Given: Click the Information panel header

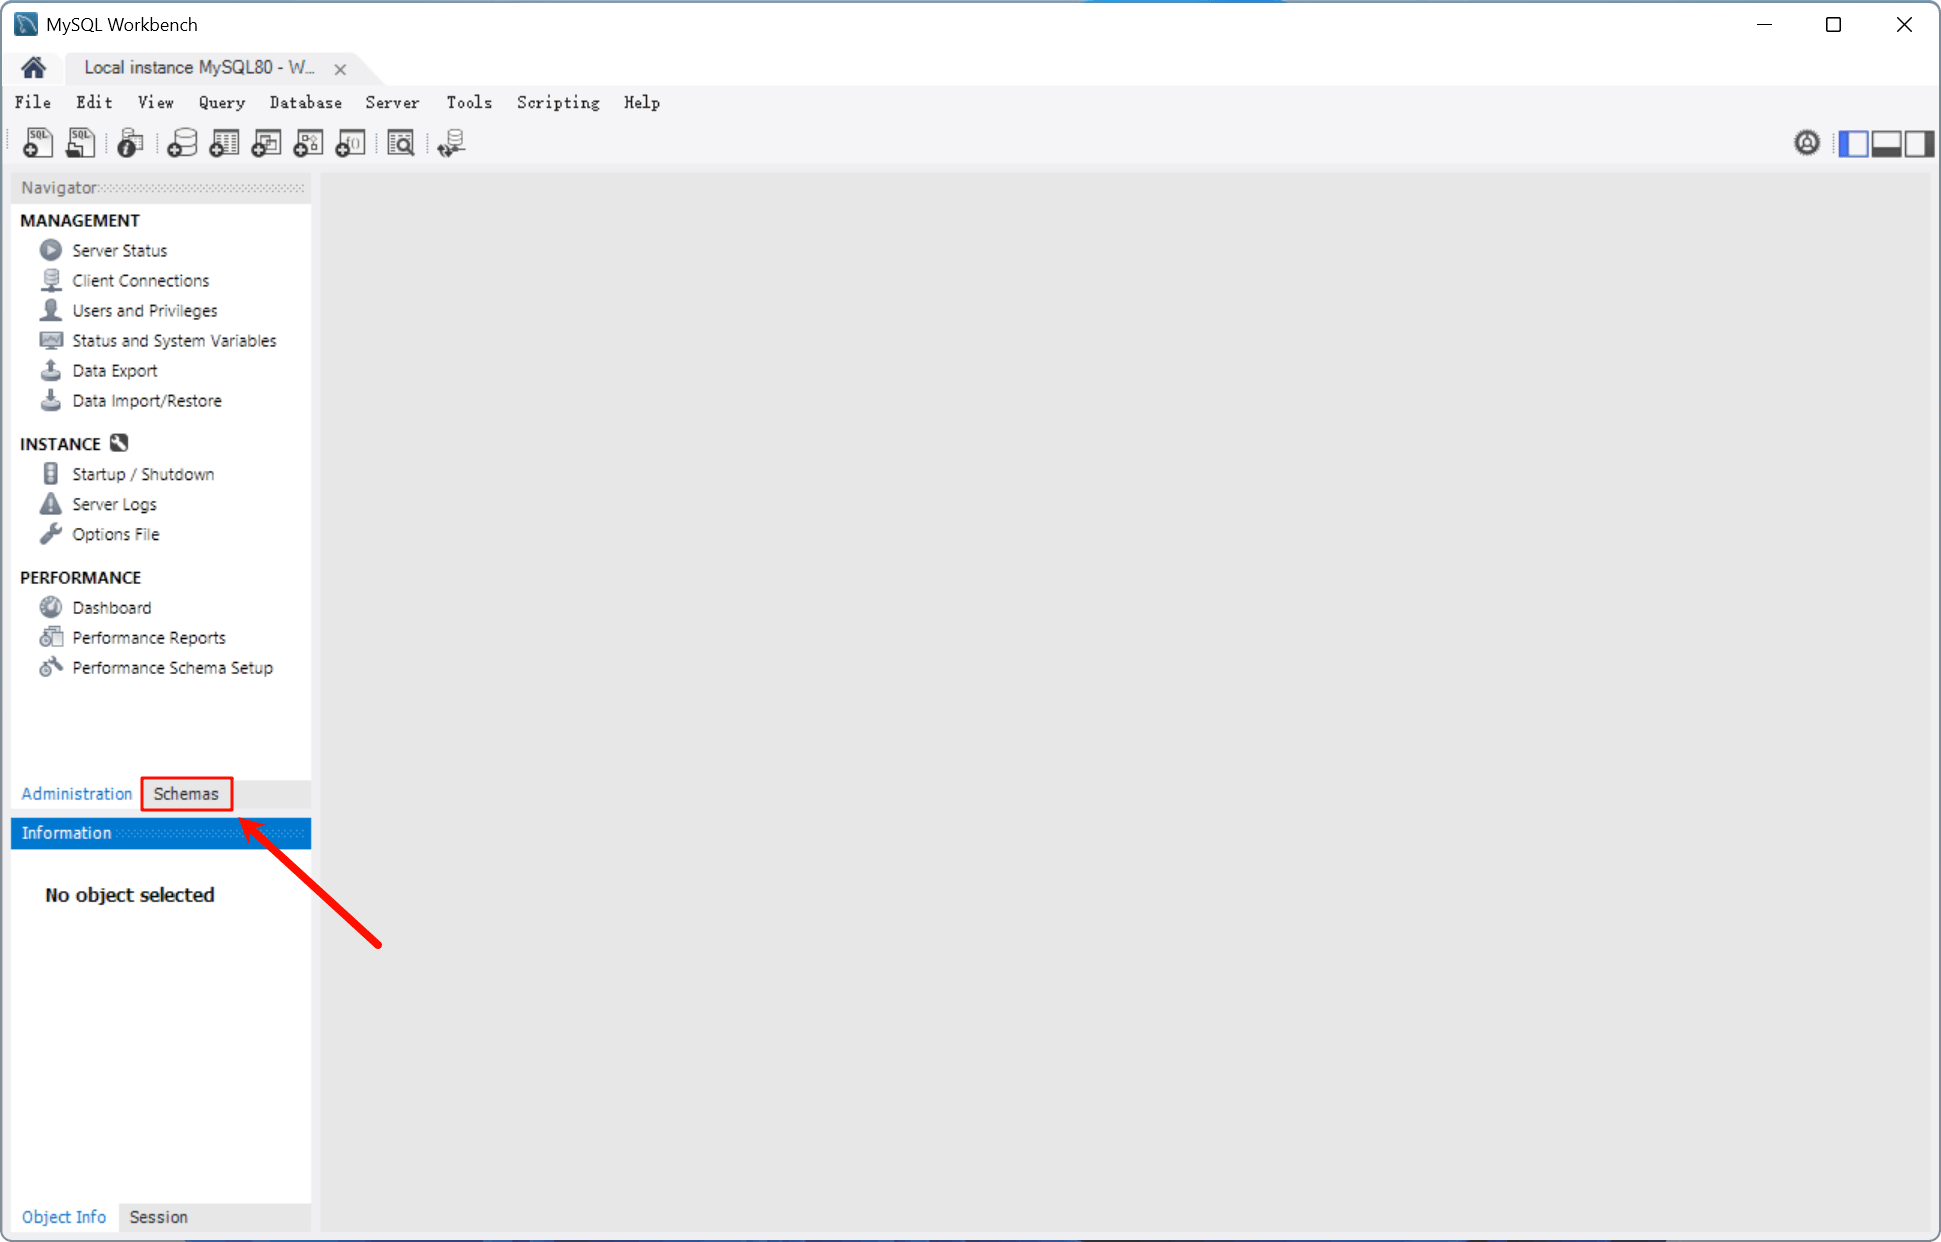Looking at the screenshot, I should 161,833.
